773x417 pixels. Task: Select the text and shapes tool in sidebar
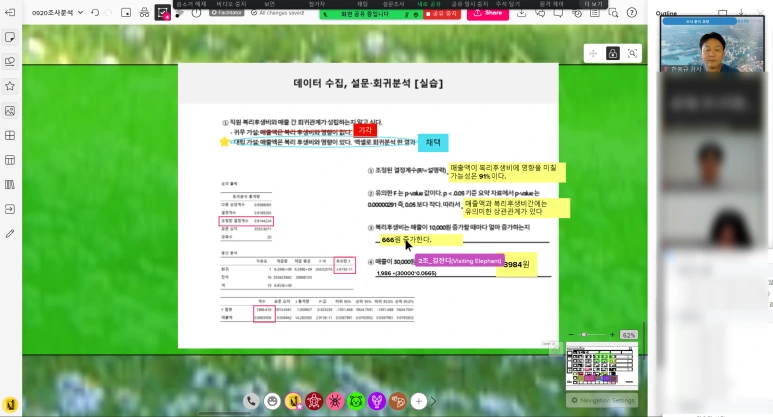9,62
